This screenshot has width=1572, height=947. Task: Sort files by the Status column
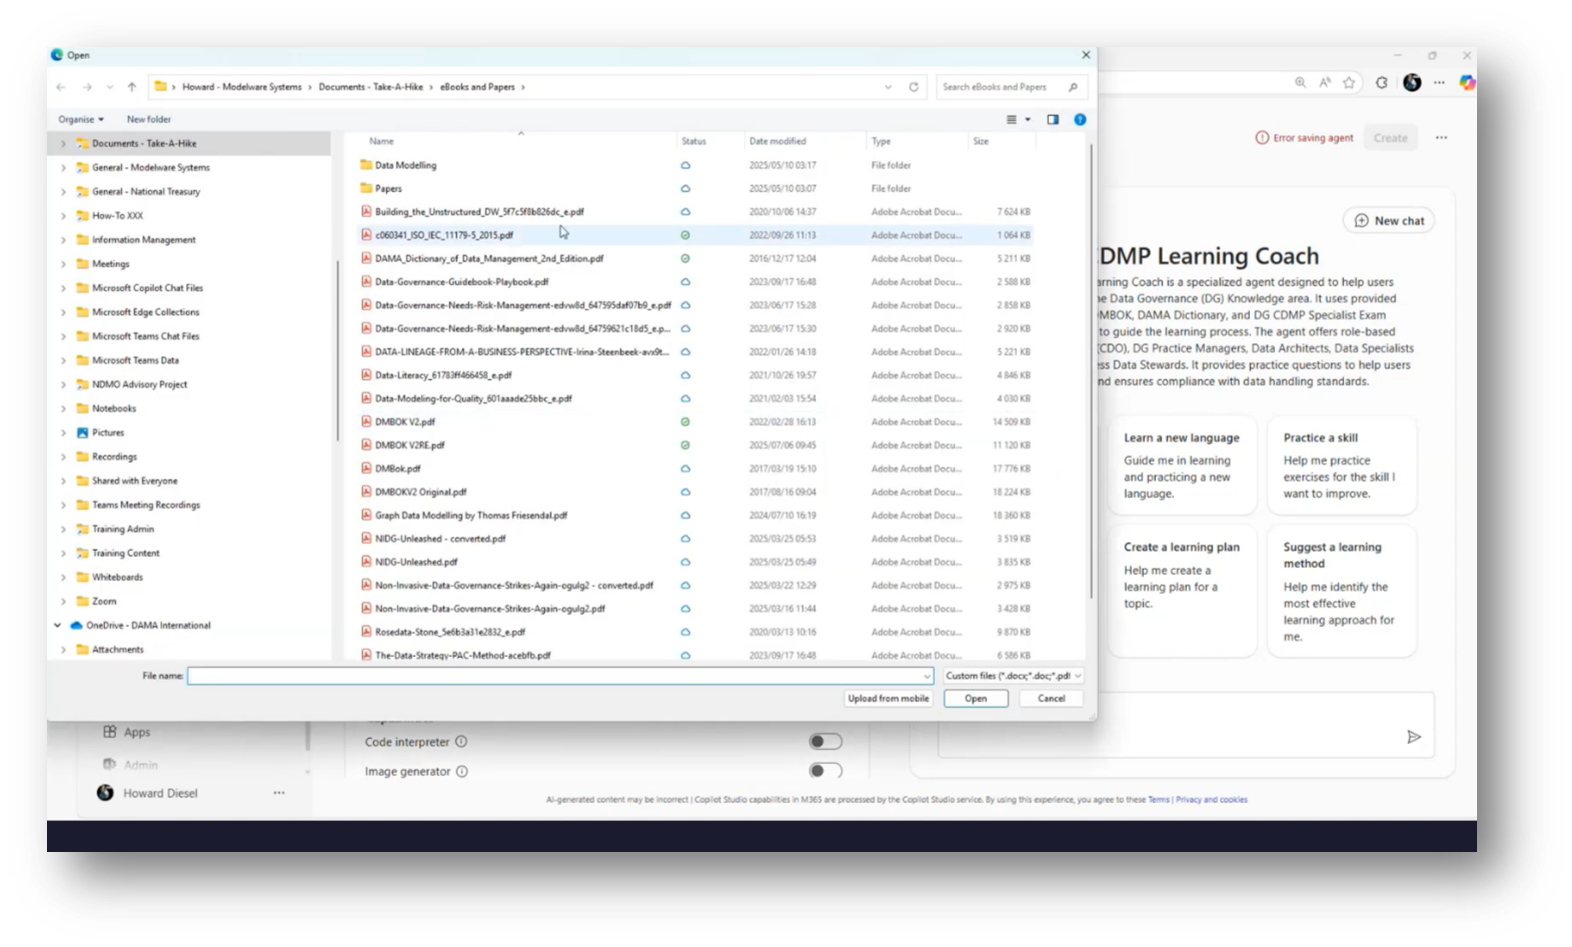point(693,141)
